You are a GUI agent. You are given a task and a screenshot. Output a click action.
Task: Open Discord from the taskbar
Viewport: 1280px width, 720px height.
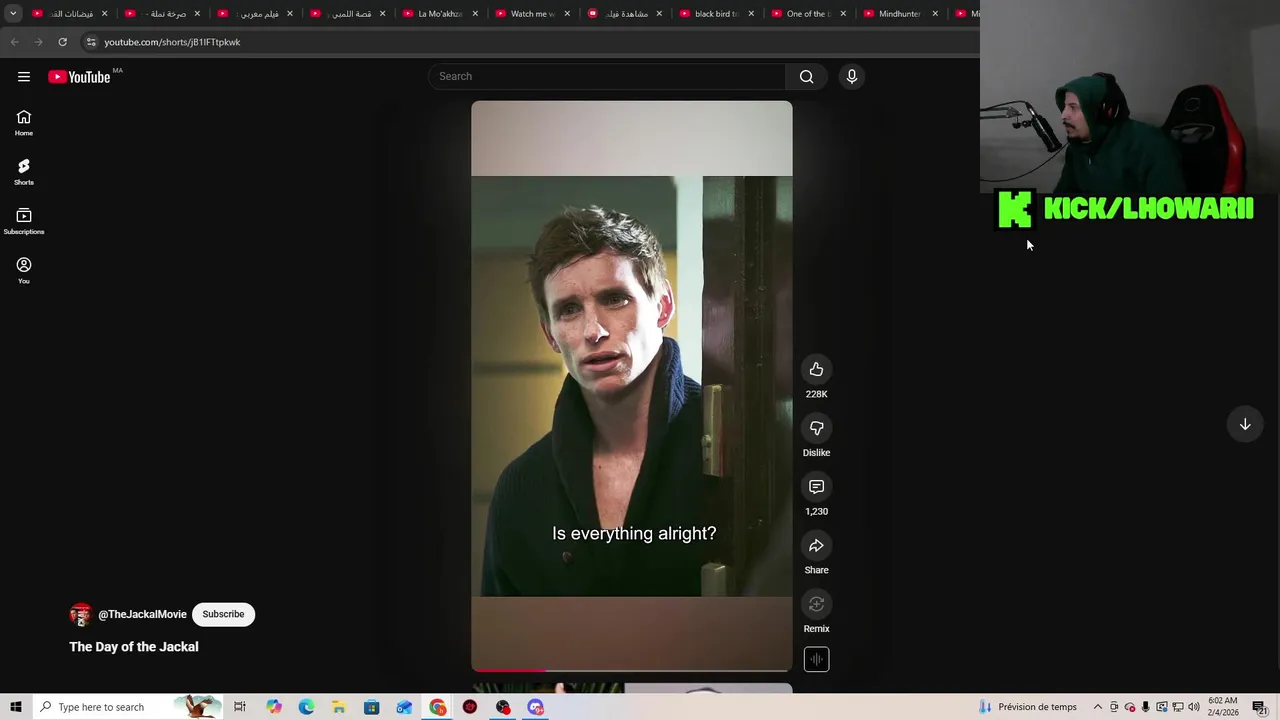(535, 707)
